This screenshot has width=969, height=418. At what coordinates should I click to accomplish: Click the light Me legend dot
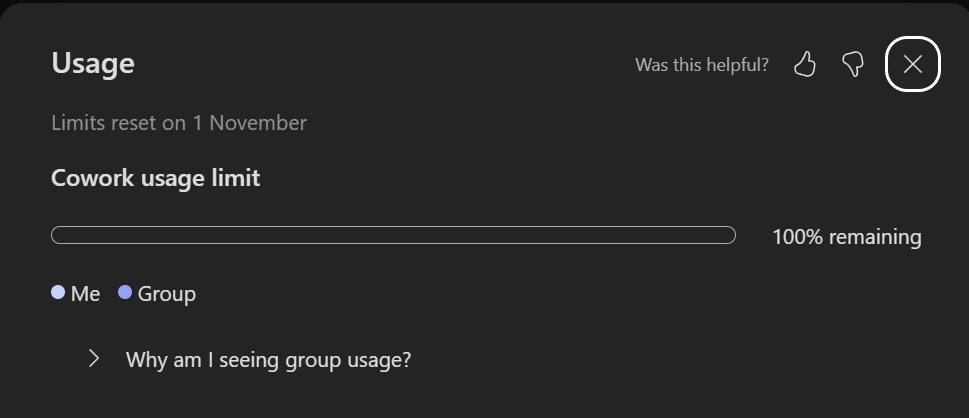pyautogui.click(x=58, y=292)
